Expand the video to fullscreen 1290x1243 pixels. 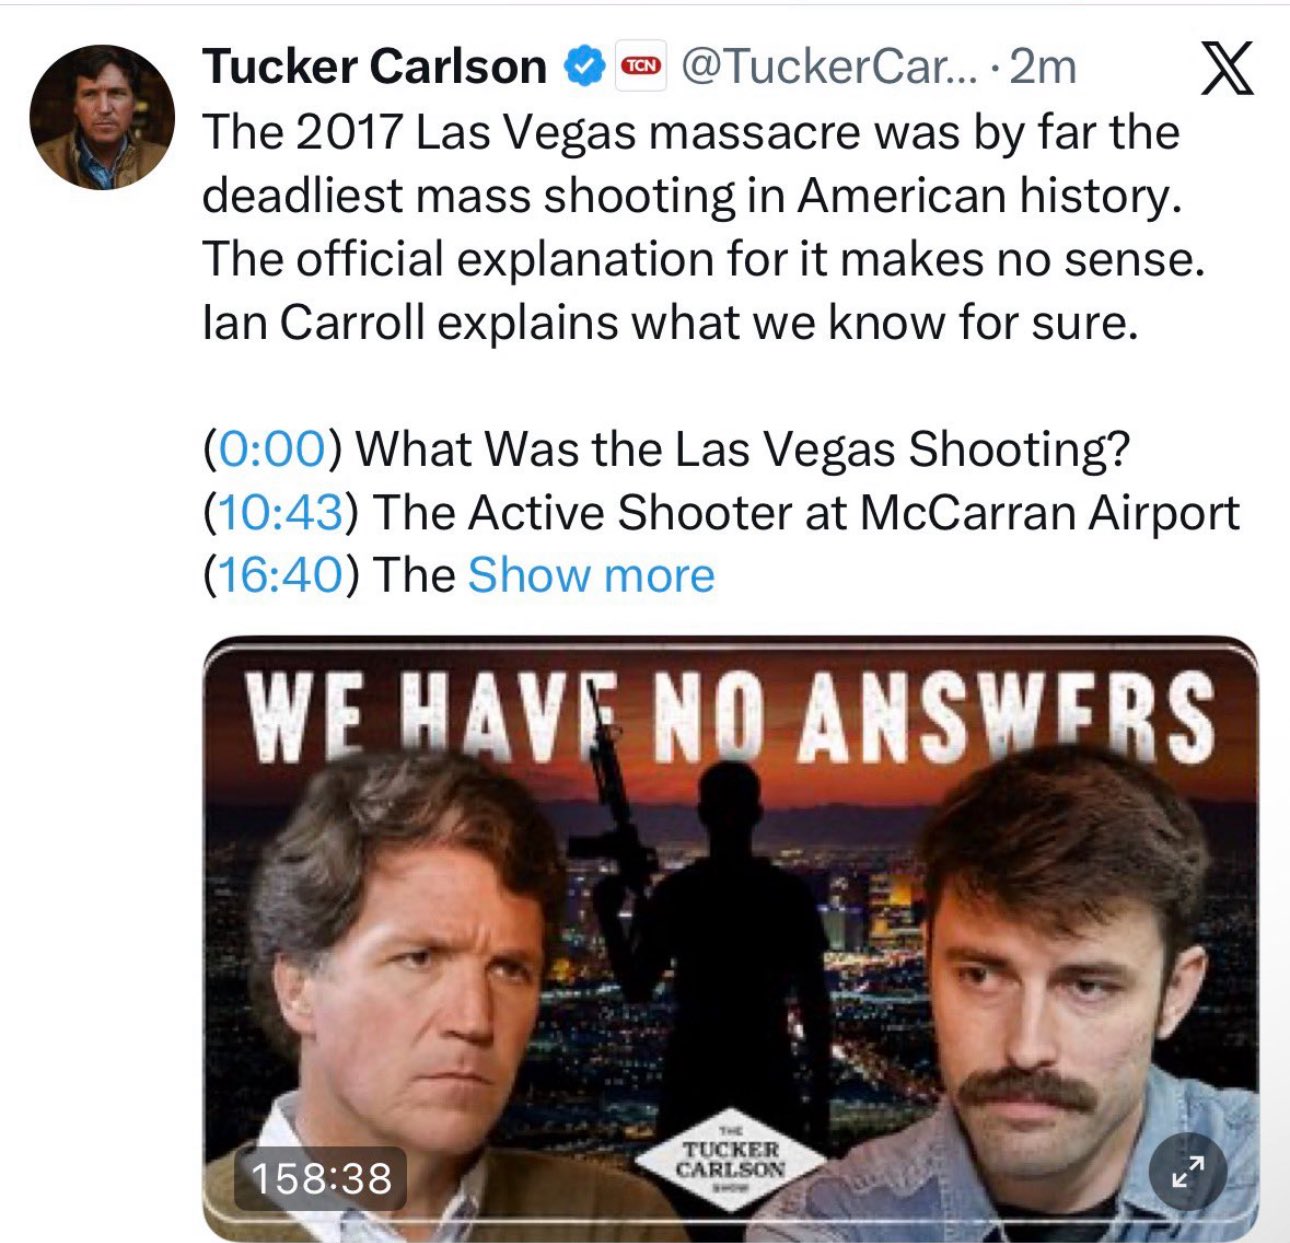point(1187,1172)
